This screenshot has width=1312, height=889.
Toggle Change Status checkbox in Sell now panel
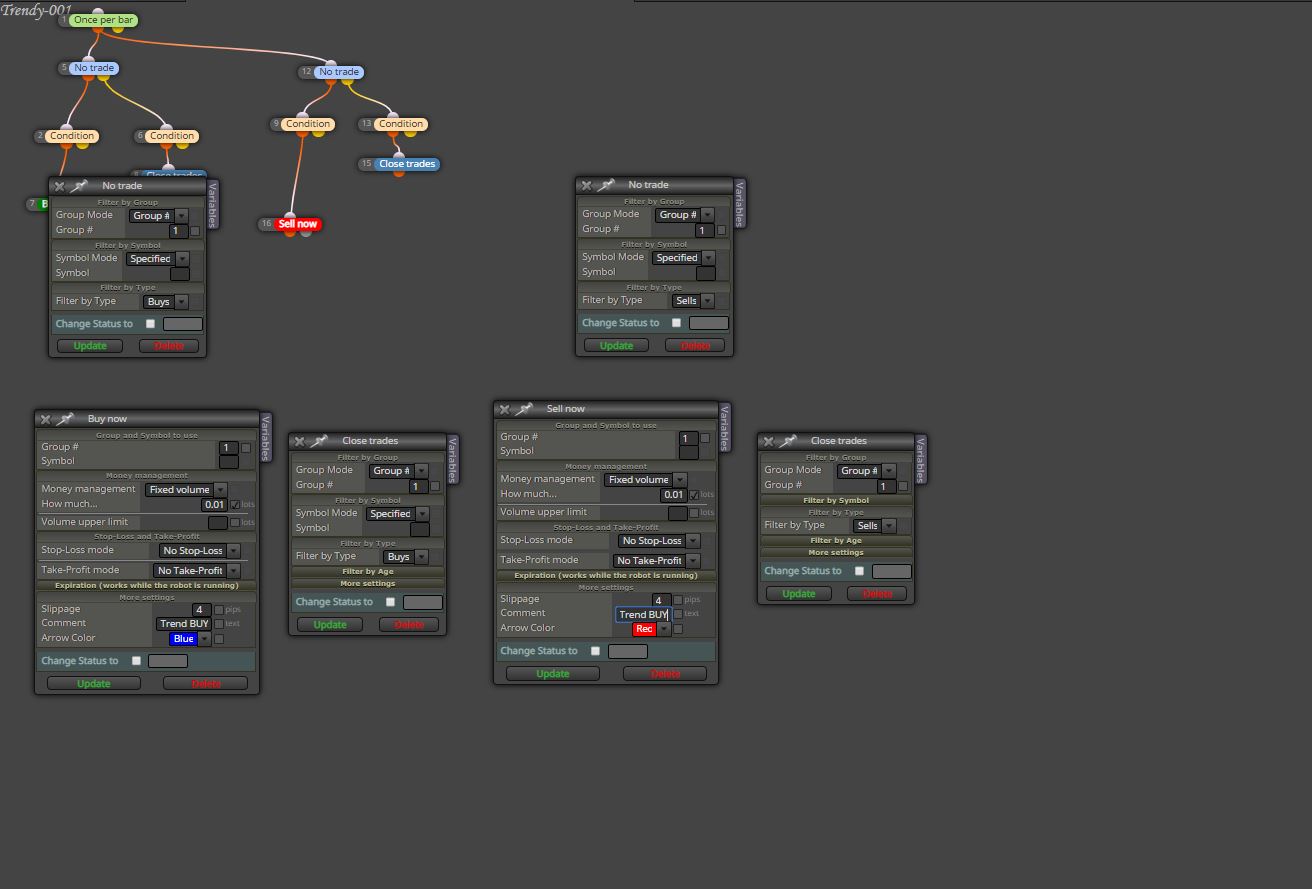coord(596,651)
